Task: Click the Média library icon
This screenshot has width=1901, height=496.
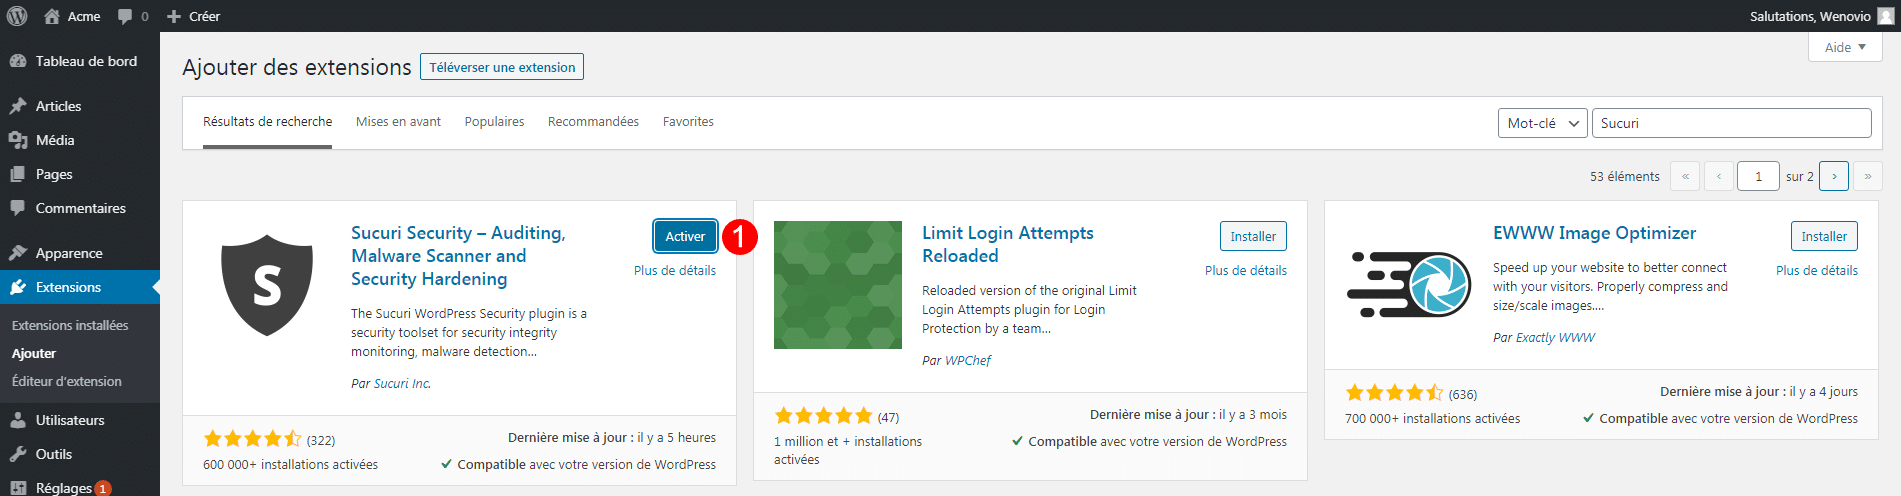Action: (x=18, y=140)
